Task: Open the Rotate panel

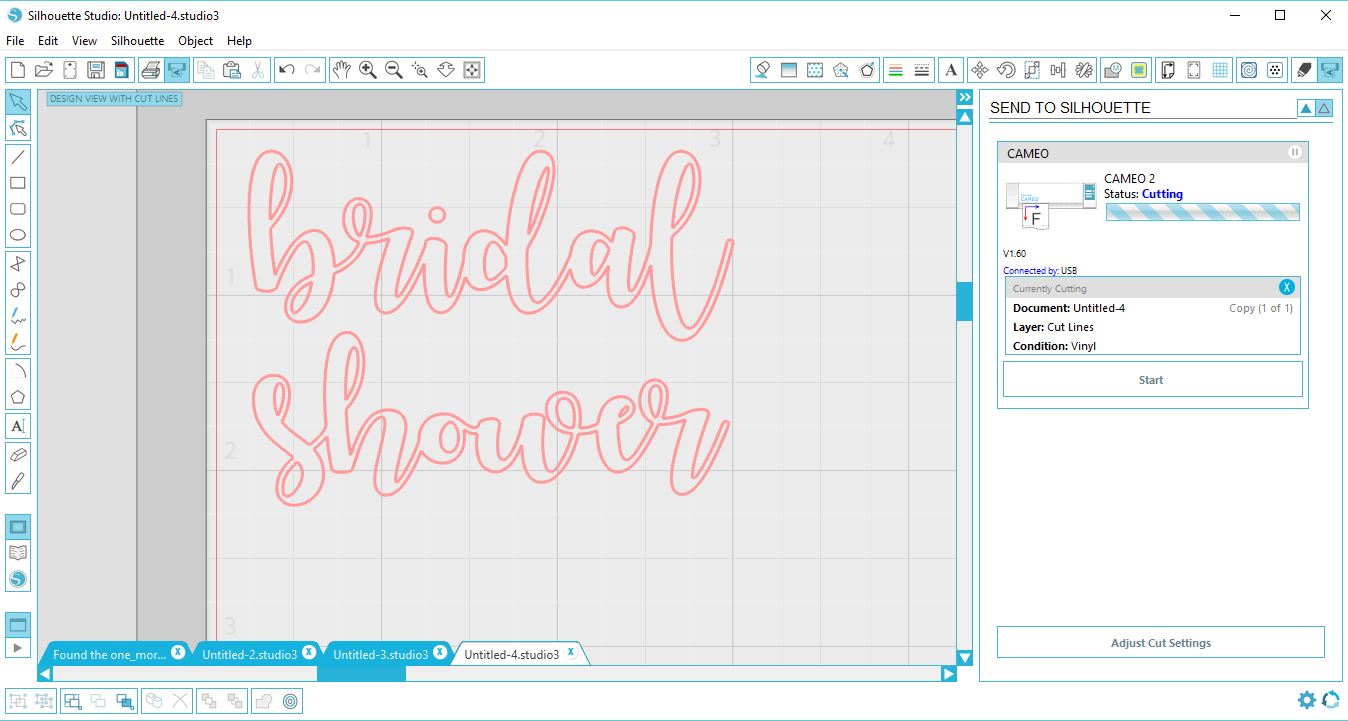Action: click(1006, 70)
